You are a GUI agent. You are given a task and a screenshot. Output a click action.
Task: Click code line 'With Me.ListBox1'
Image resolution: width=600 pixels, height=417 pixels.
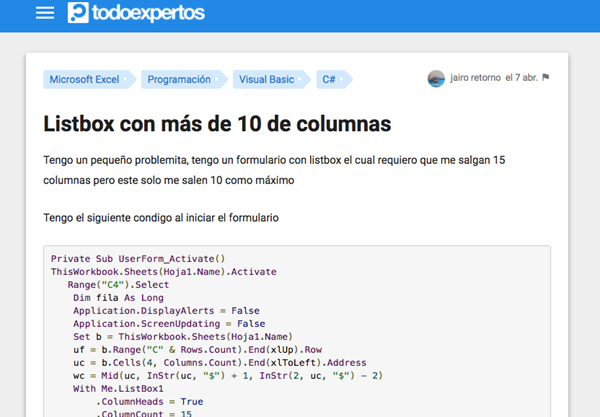(118, 389)
